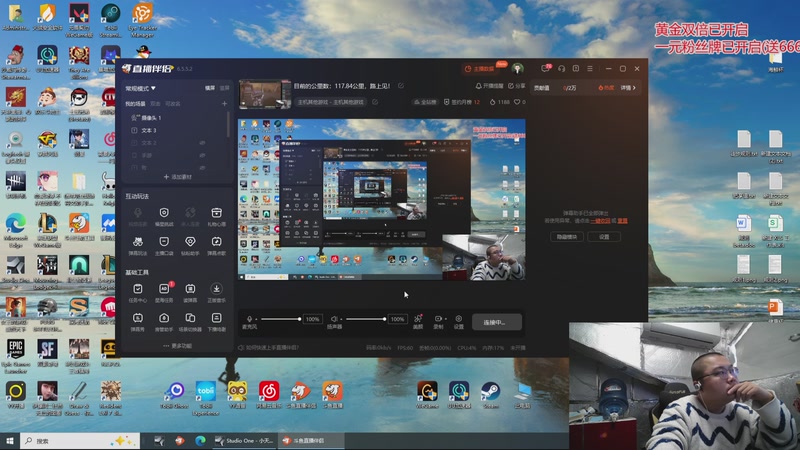Open the 粘粘助手 heart-badge icon
800x450 pixels.
coord(190,242)
